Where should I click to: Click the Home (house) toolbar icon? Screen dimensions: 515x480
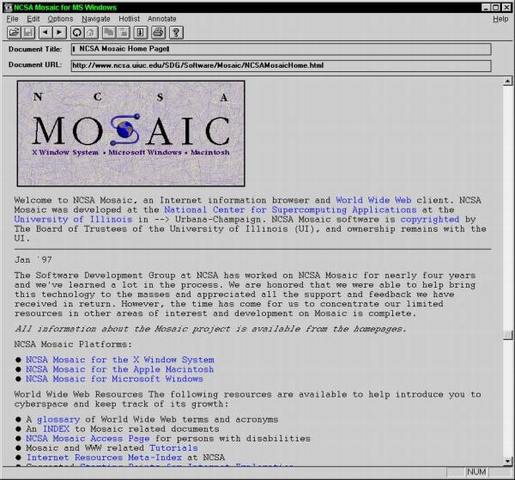[91, 33]
